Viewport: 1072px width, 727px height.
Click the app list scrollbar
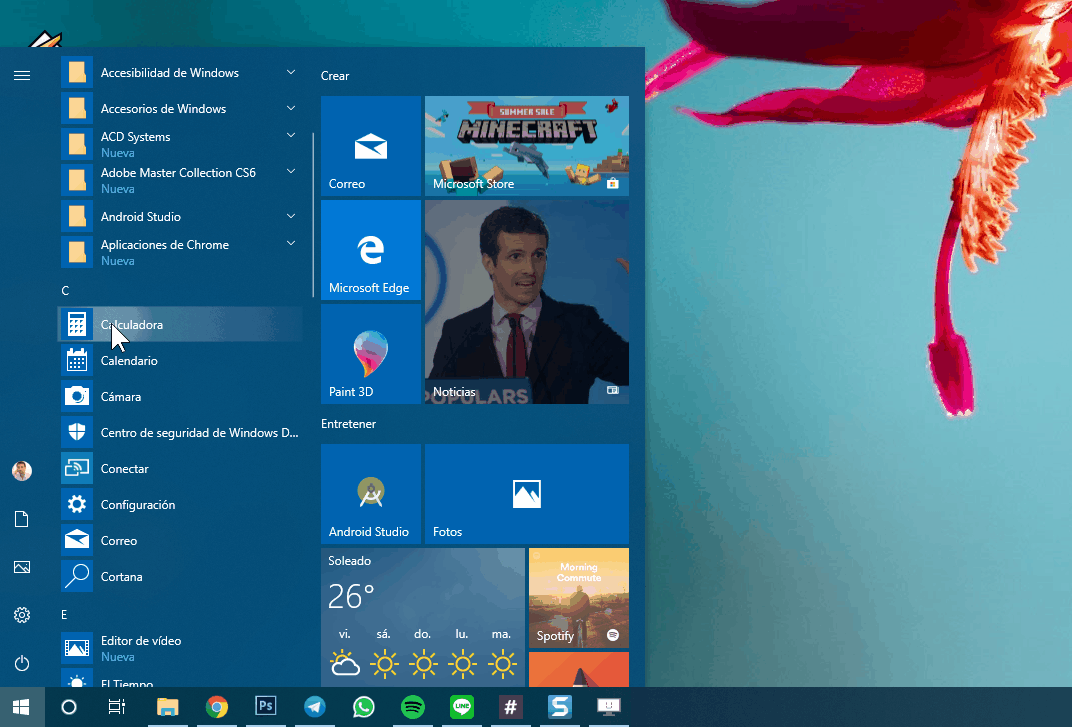click(x=313, y=215)
